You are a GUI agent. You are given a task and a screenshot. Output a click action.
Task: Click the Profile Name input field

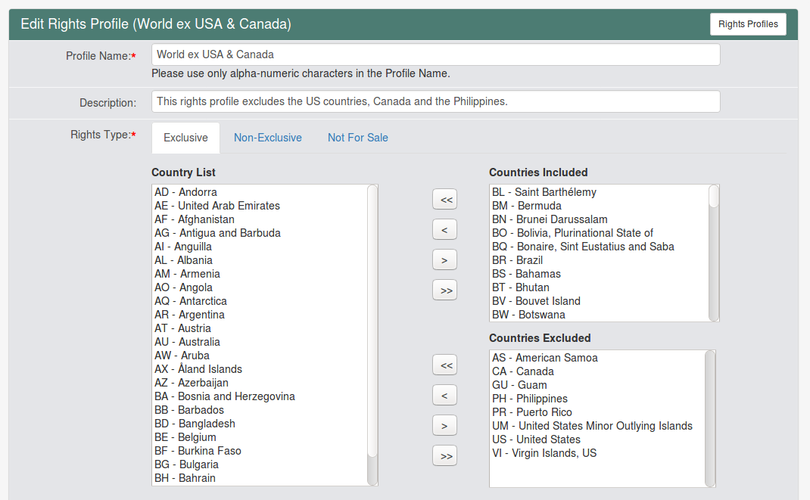pyautogui.click(x=435, y=55)
